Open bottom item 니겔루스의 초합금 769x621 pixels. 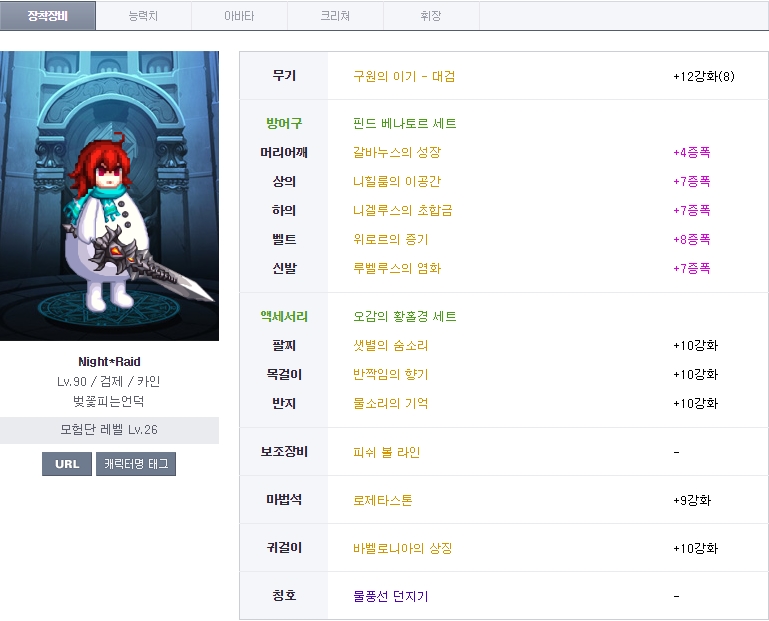[x=403, y=210]
